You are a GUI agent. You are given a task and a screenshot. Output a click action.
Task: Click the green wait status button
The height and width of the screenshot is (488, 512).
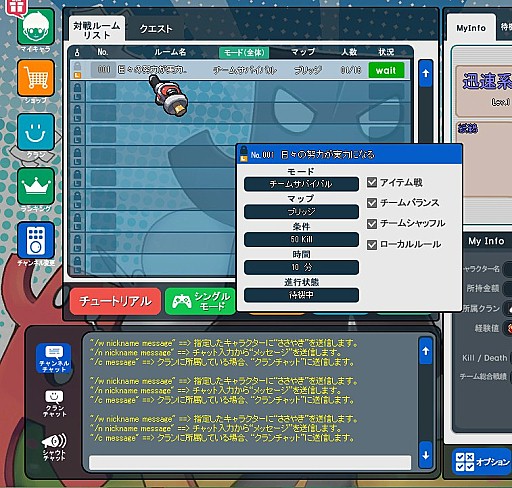click(x=386, y=70)
